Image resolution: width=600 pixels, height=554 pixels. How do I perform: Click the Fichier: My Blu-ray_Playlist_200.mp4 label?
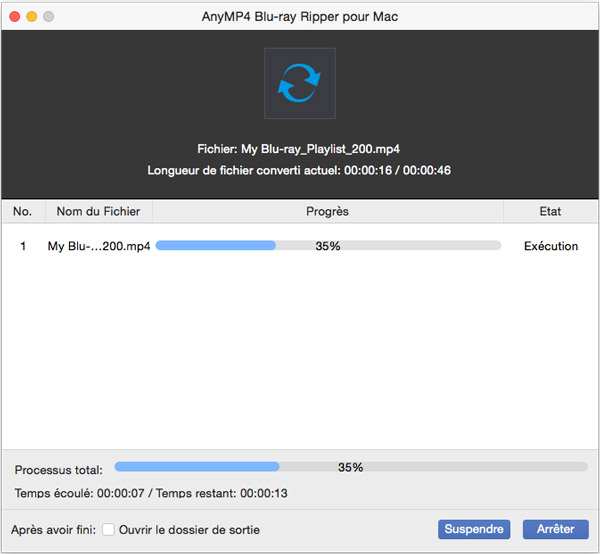point(298,149)
